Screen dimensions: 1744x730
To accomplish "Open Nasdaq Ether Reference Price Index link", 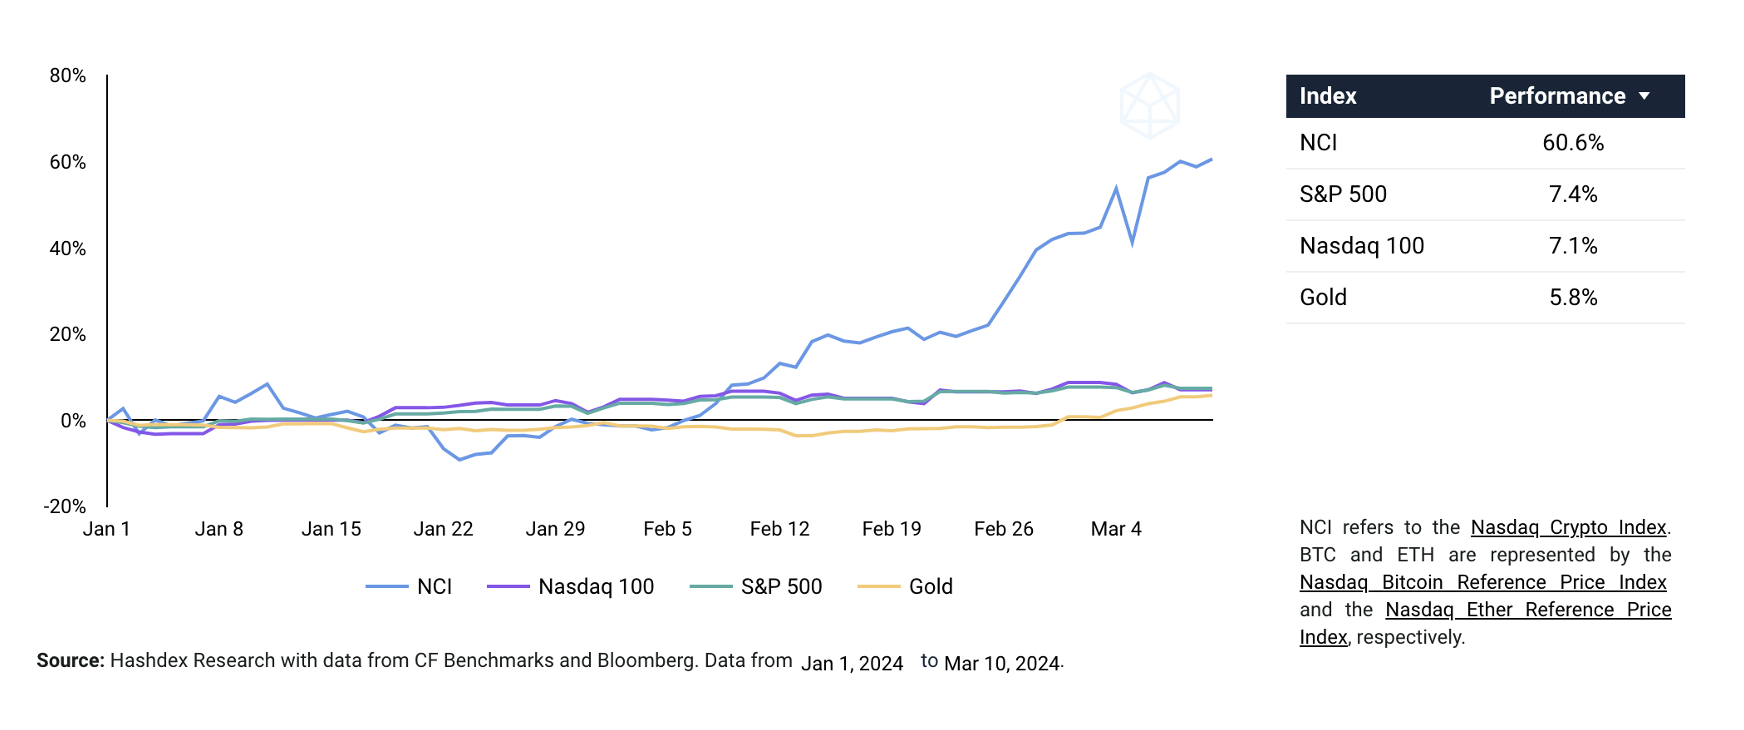I will click(x=1527, y=609).
